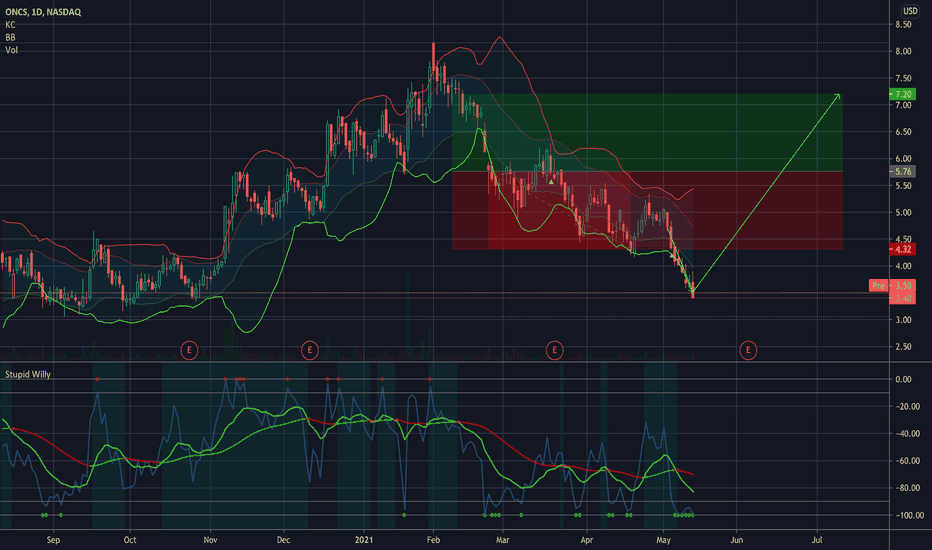This screenshot has width=932, height=550.
Task: Select the BB indicator label
Action: click(x=10, y=37)
